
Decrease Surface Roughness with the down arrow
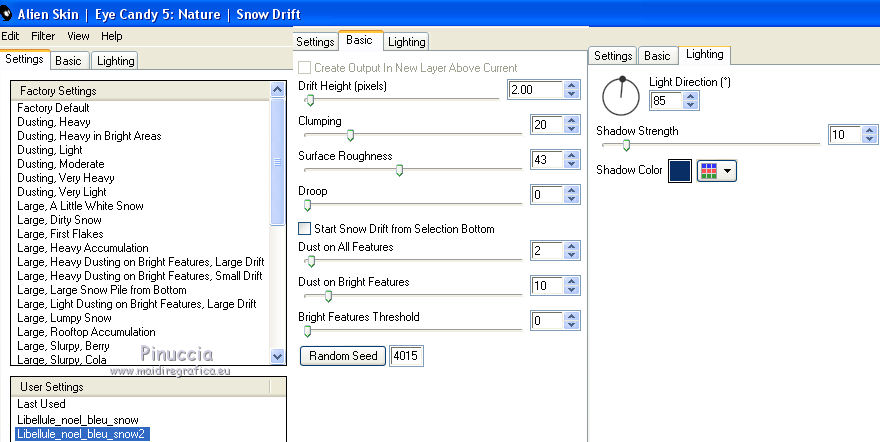point(571,163)
